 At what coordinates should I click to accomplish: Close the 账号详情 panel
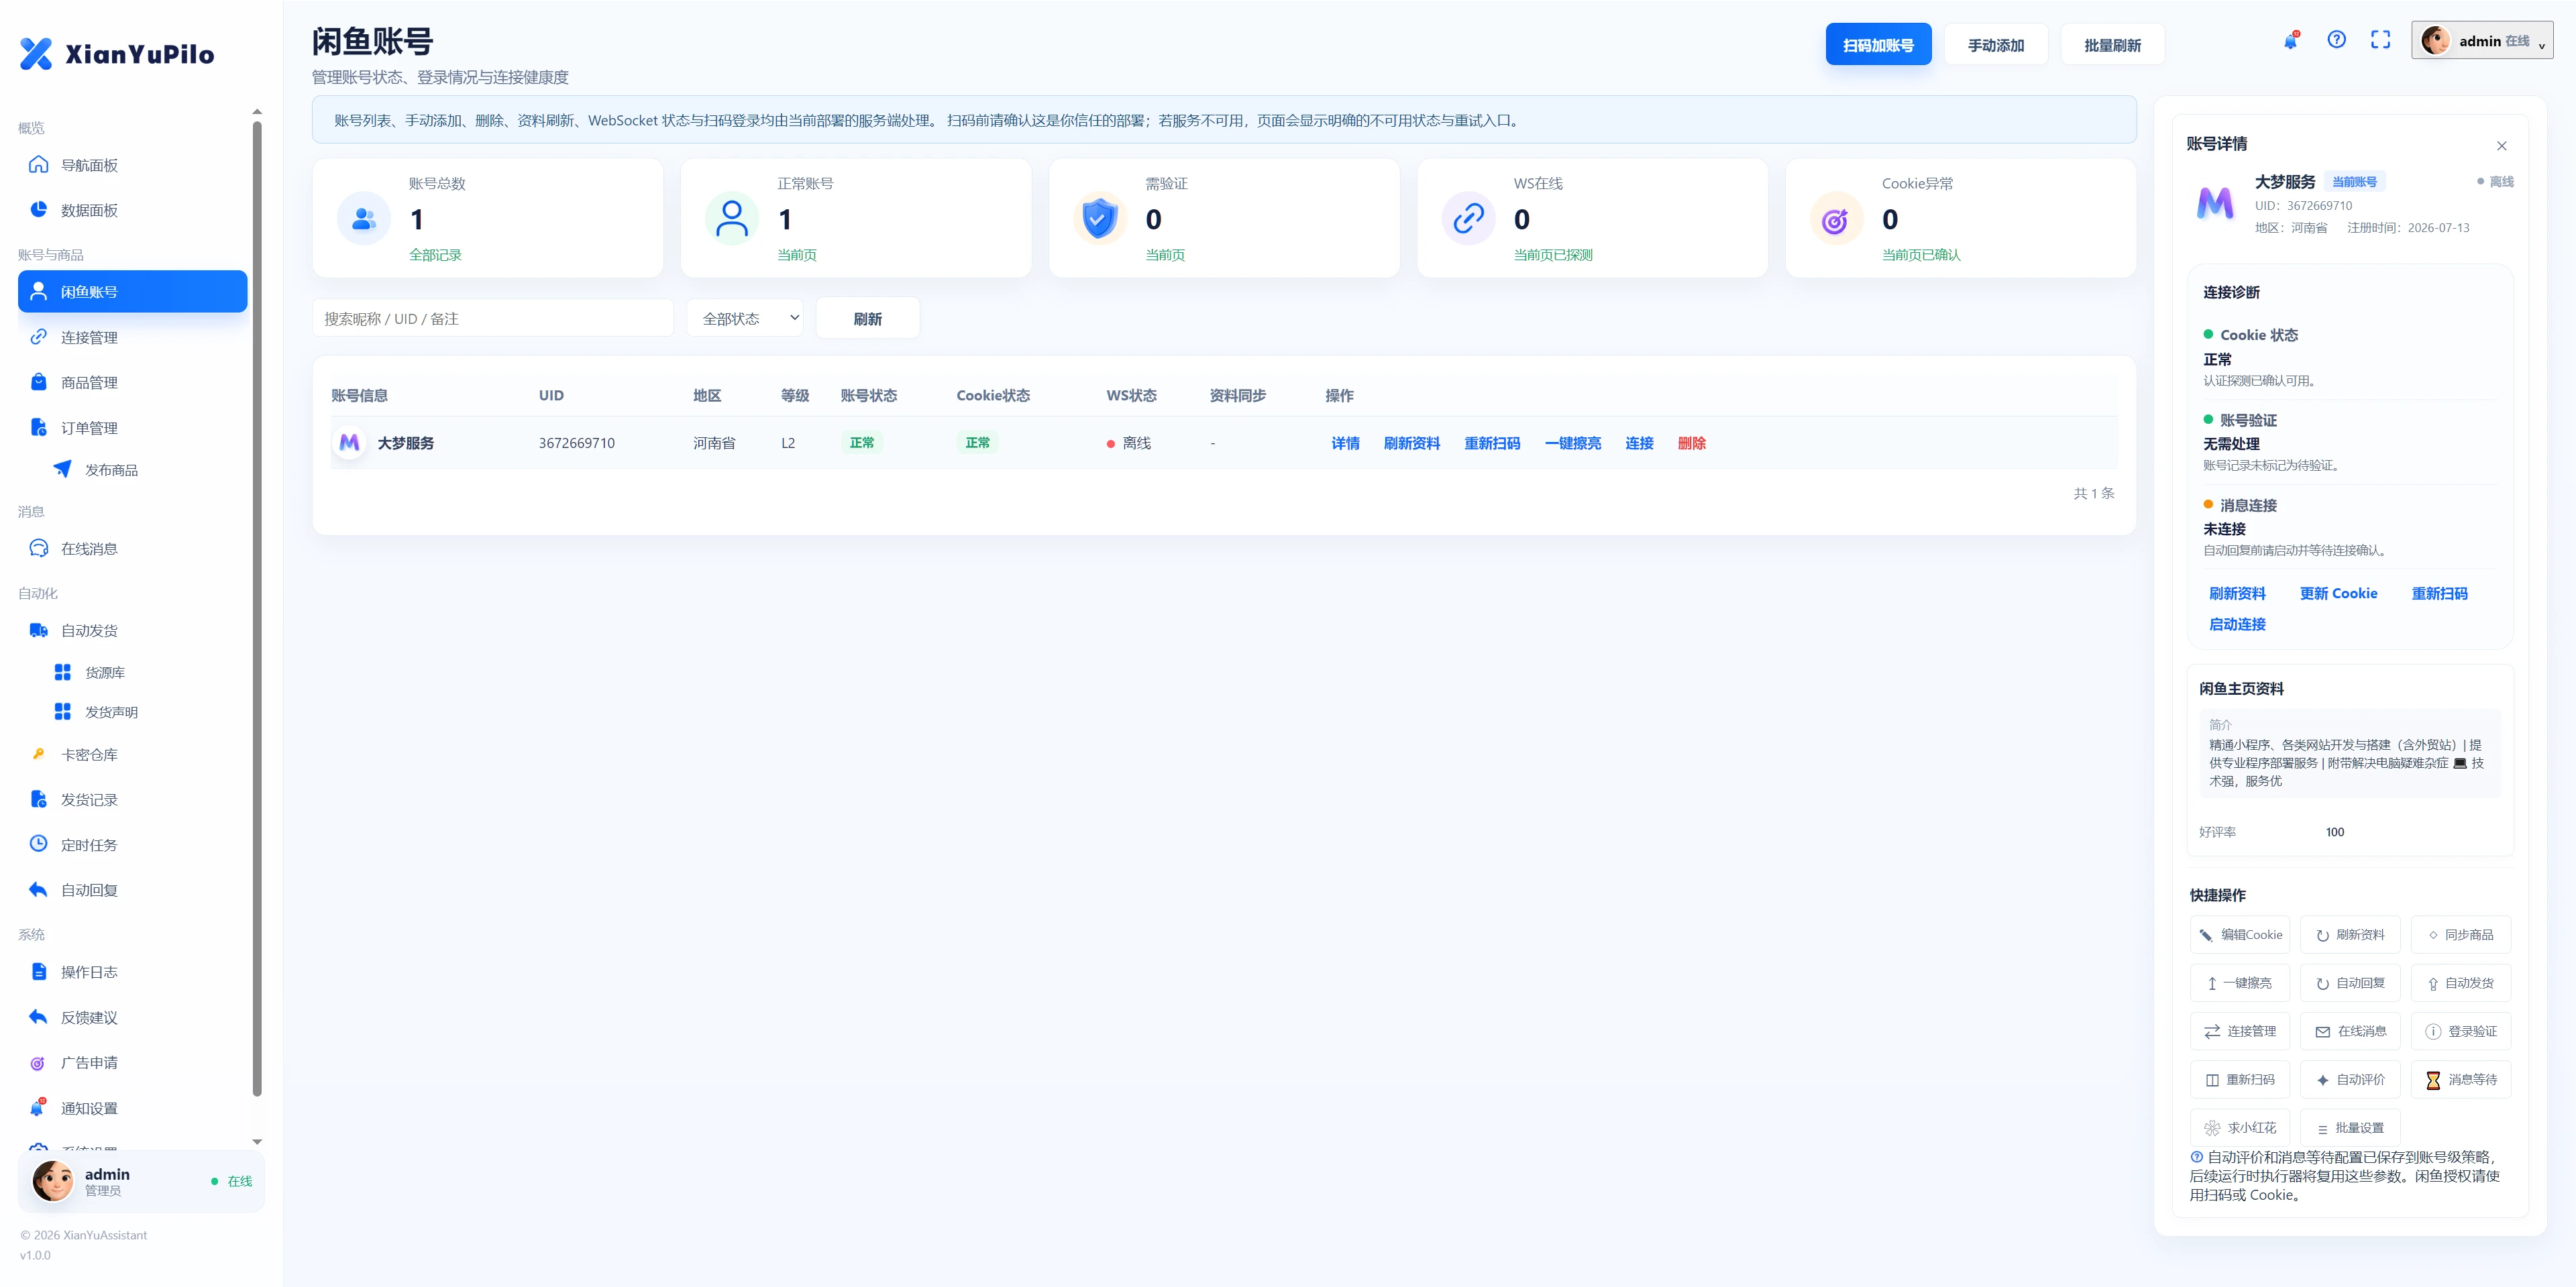[x=2501, y=146]
